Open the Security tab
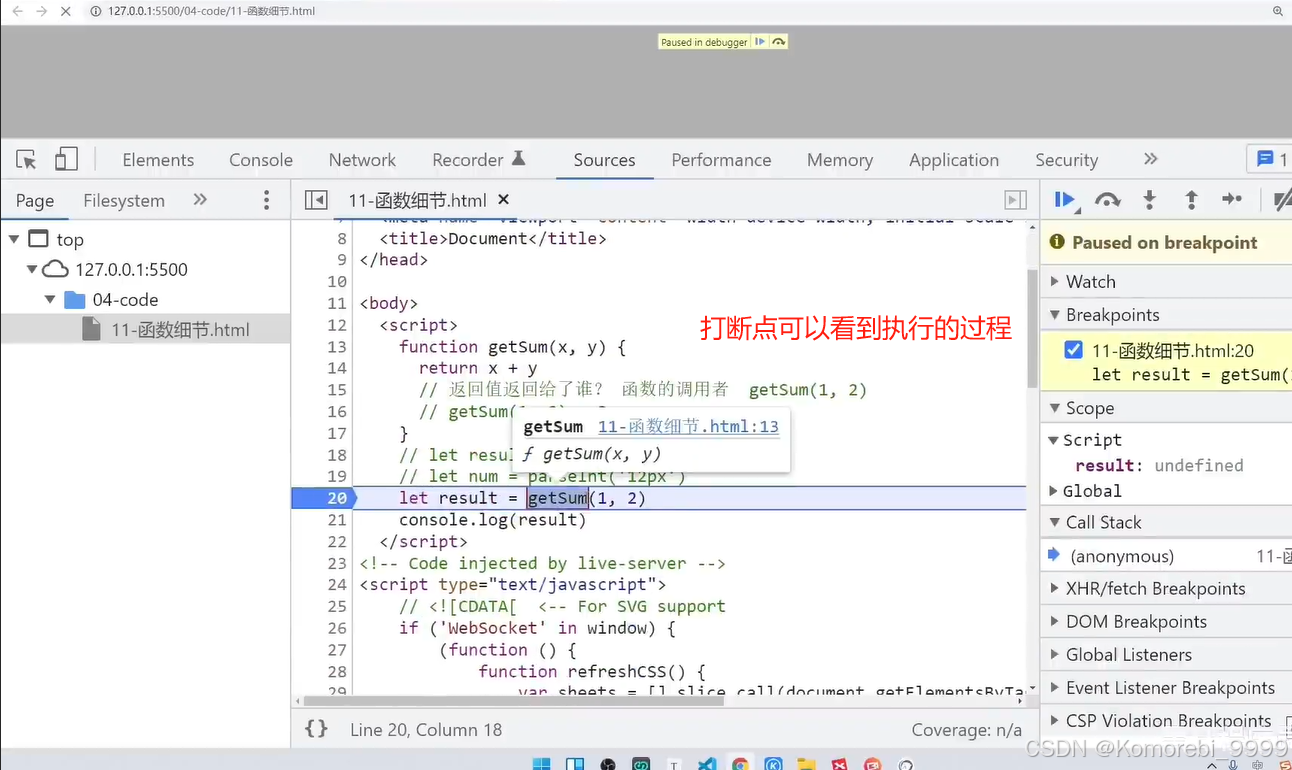 pos(1066,160)
